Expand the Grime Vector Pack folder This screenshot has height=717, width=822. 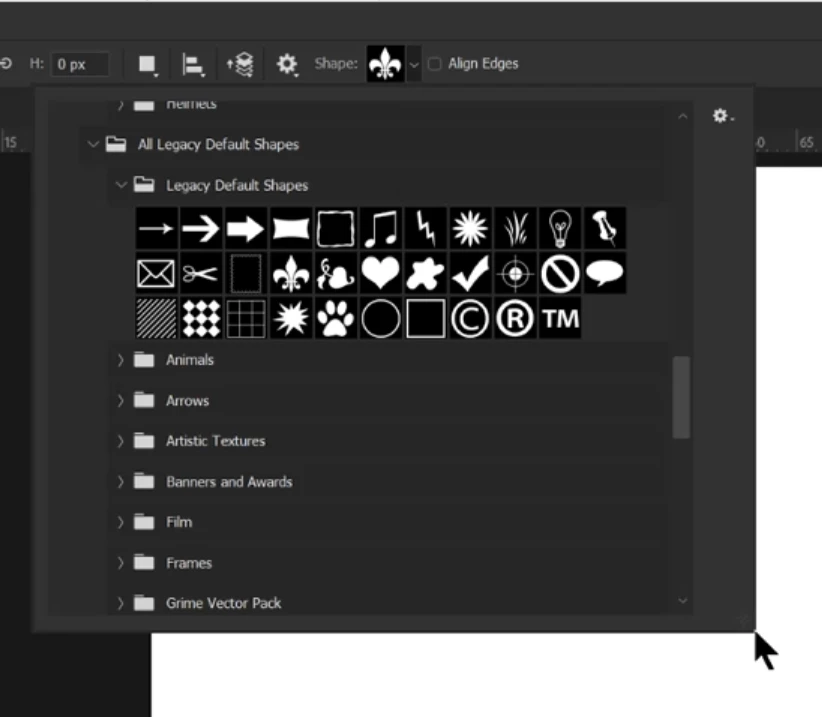121,603
